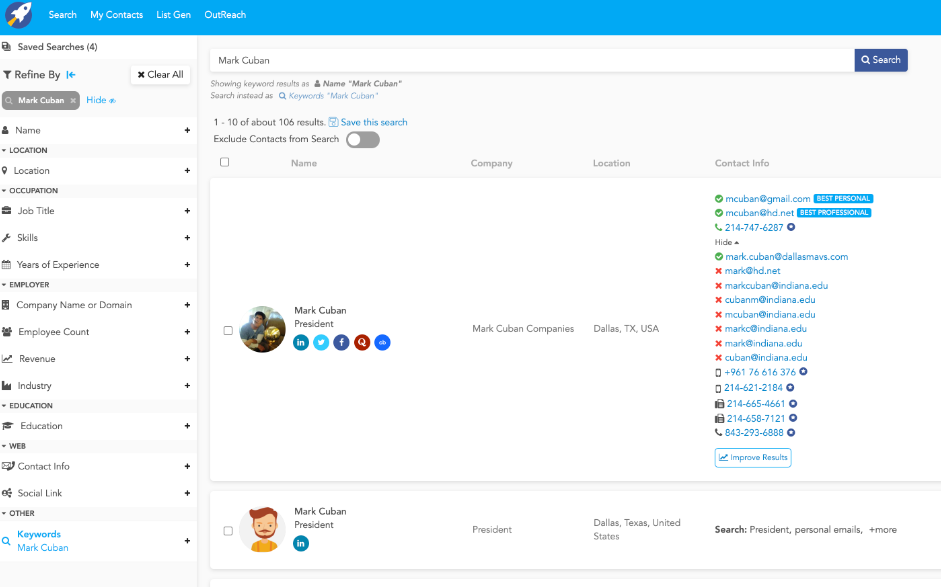Select the Mark Cuban Companies row checkbox
941x587 pixels.
228,330
